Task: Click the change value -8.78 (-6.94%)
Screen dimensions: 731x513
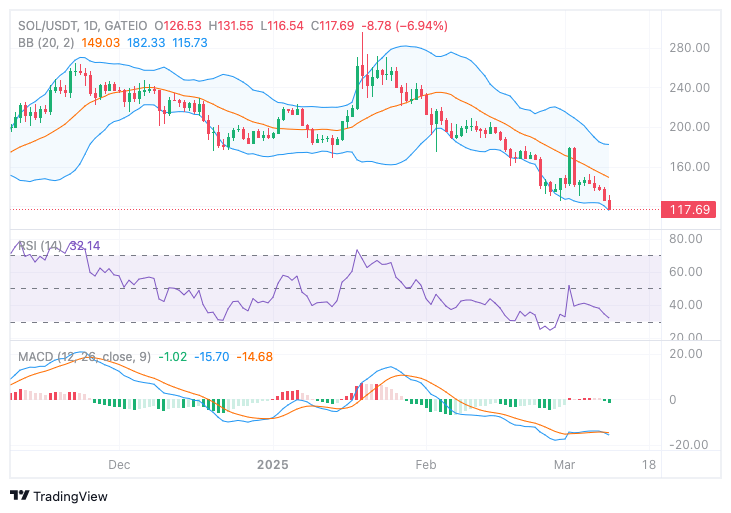Action: (x=405, y=26)
